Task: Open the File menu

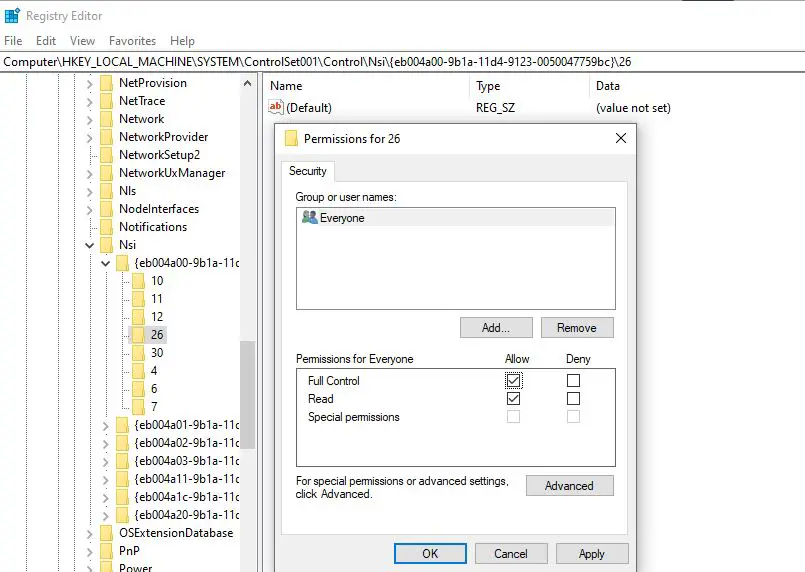Action: [x=13, y=41]
